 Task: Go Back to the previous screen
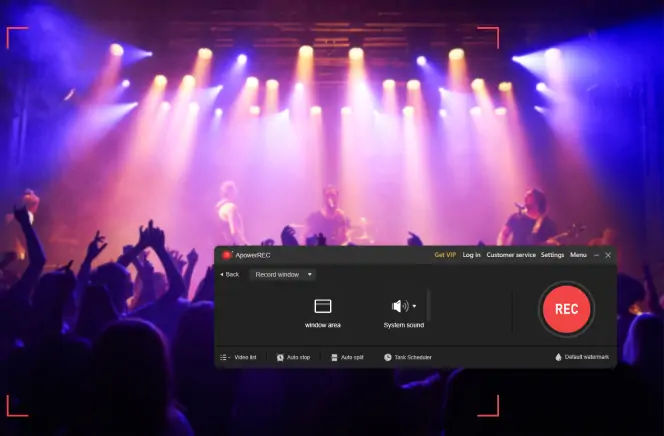[230, 274]
